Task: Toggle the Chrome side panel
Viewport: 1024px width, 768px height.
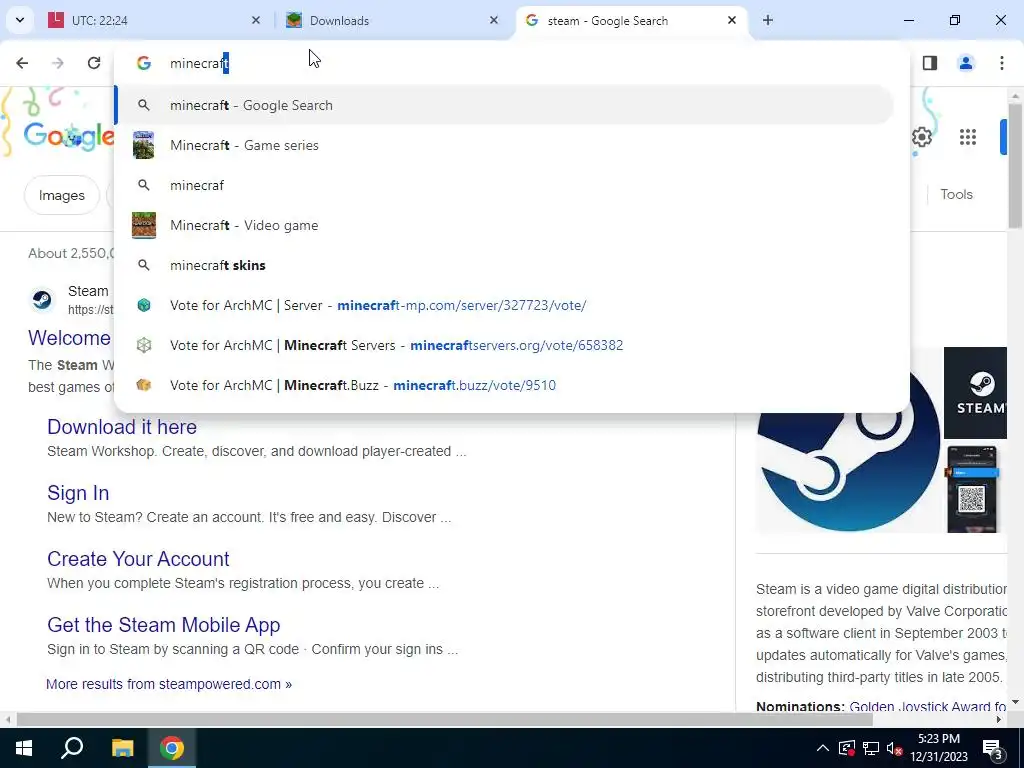Action: point(930,63)
